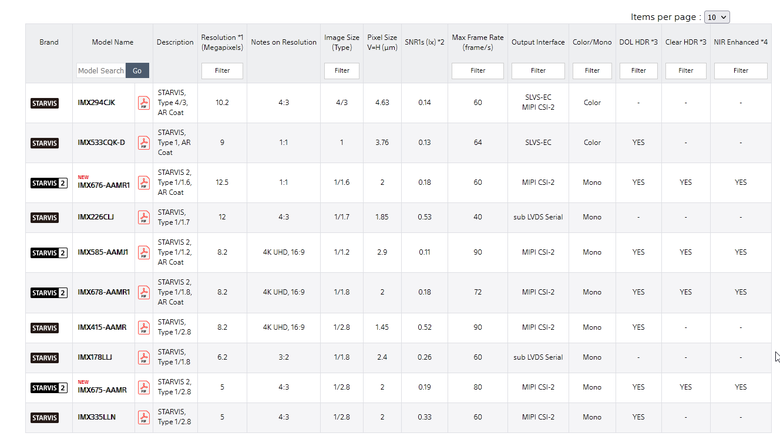The width and height of the screenshot is (780, 443).
Task: Open PDF datasheet for IMX676-AAMR1
Action: pos(144,182)
